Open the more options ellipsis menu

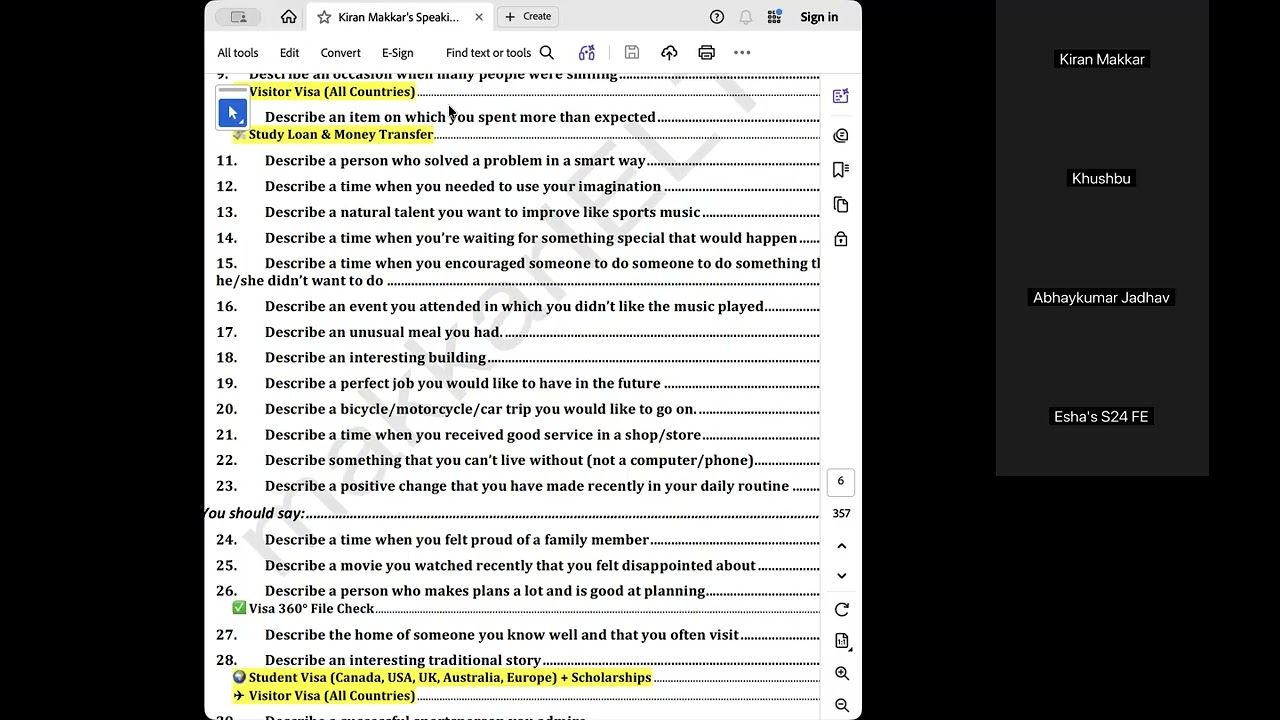(x=742, y=53)
